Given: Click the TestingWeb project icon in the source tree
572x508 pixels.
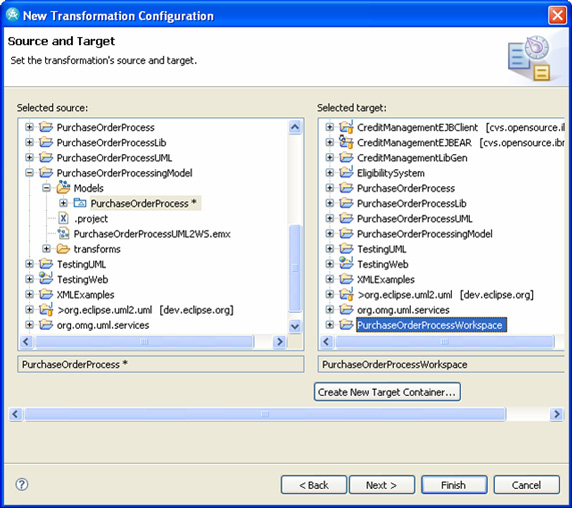Looking at the screenshot, I should (46, 279).
